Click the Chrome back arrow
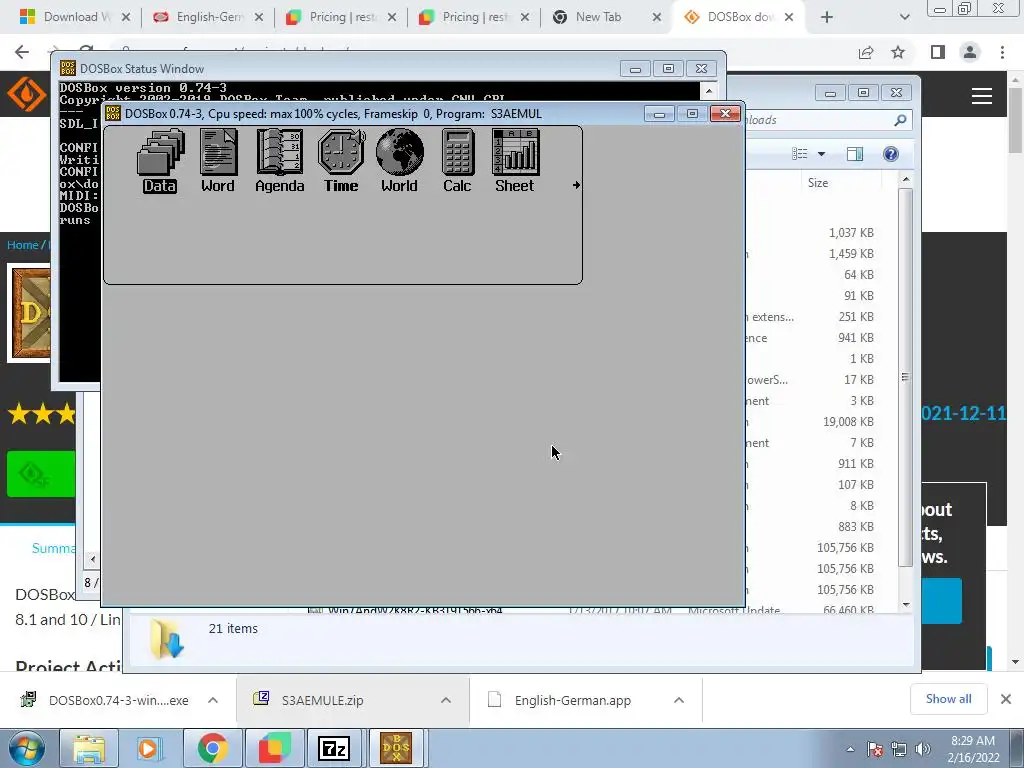The image size is (1024, 768). point(22,52)
